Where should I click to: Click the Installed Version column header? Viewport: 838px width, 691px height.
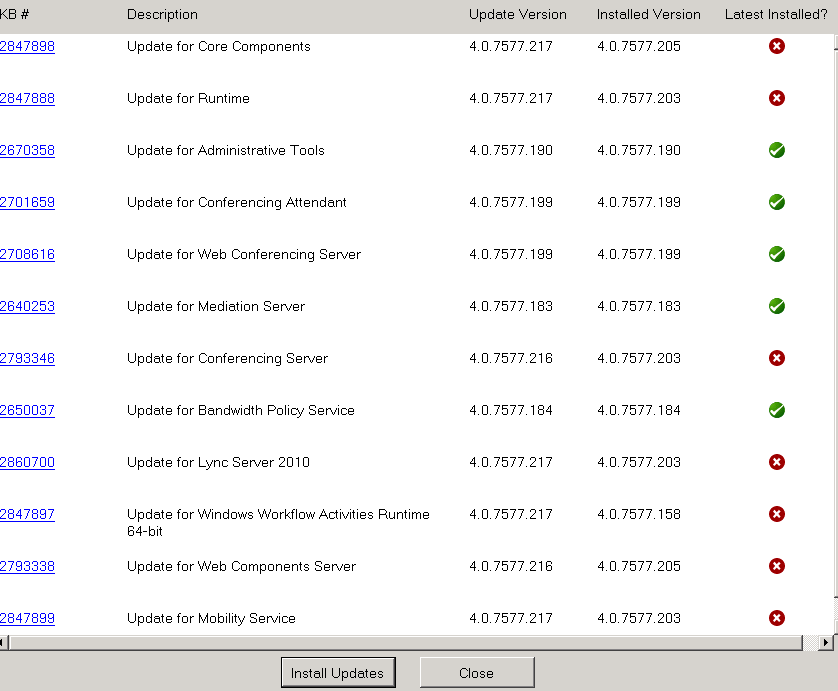coord(648,14)
